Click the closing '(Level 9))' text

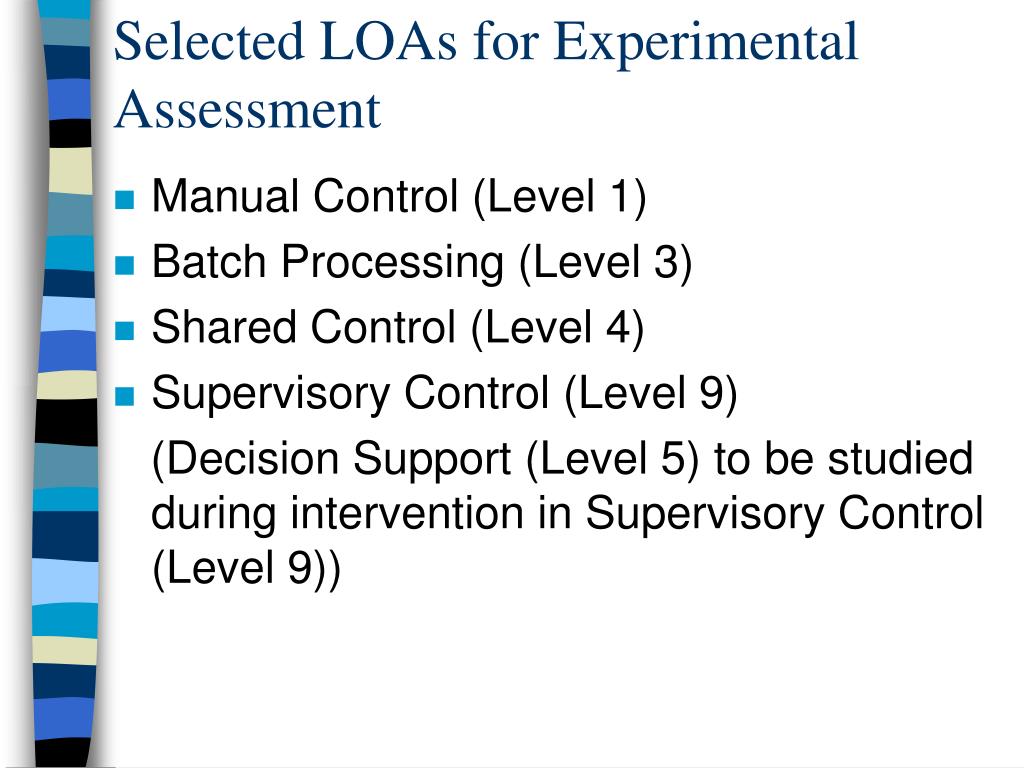(246, 569)
